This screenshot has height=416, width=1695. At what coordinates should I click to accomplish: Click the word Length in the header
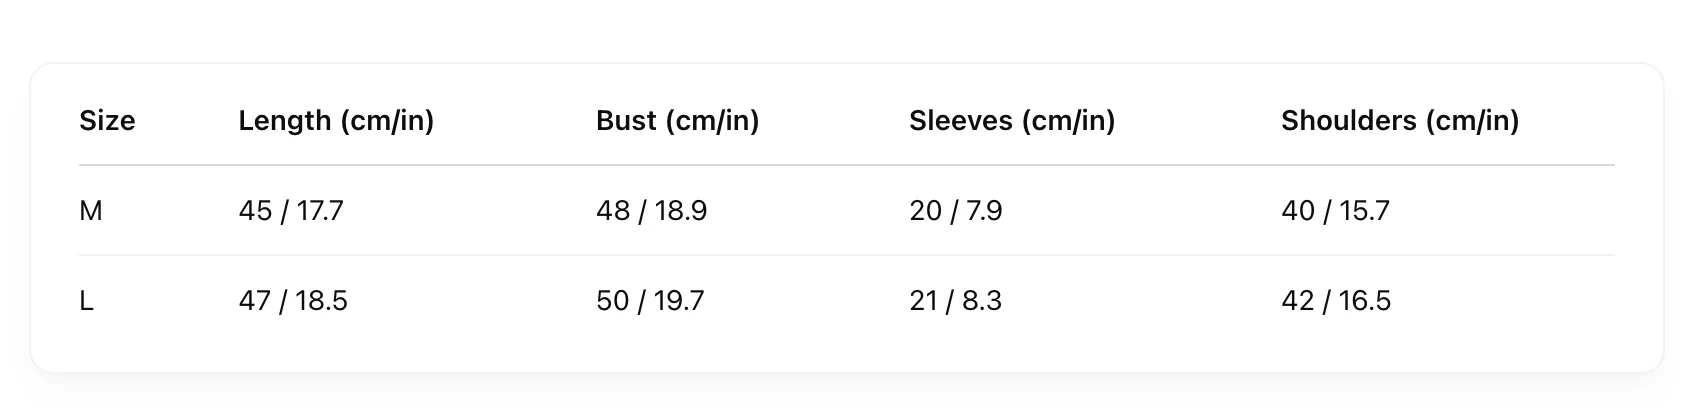click(284, 121)
